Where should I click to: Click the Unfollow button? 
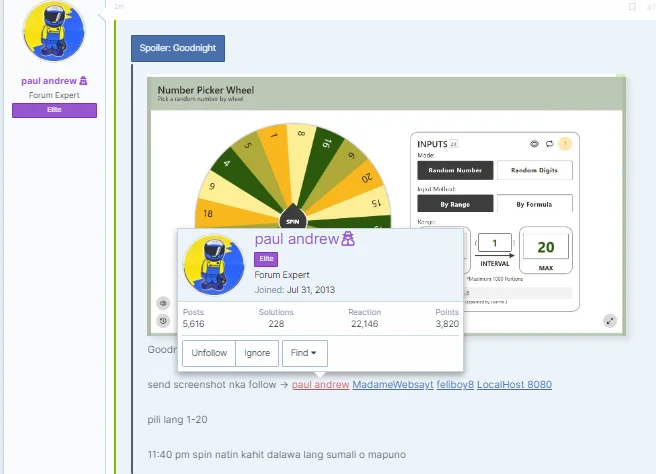click(x=209, y=353)
